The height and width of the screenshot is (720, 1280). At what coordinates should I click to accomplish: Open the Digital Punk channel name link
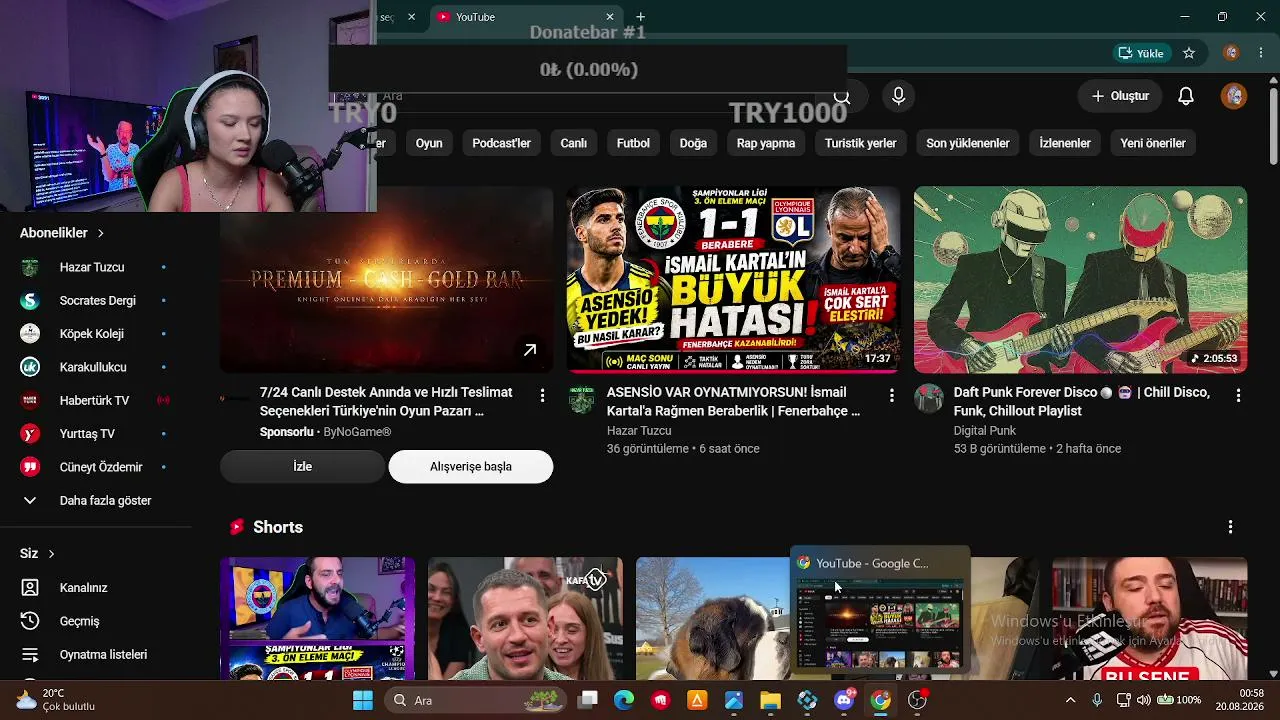tap(985, 431)
